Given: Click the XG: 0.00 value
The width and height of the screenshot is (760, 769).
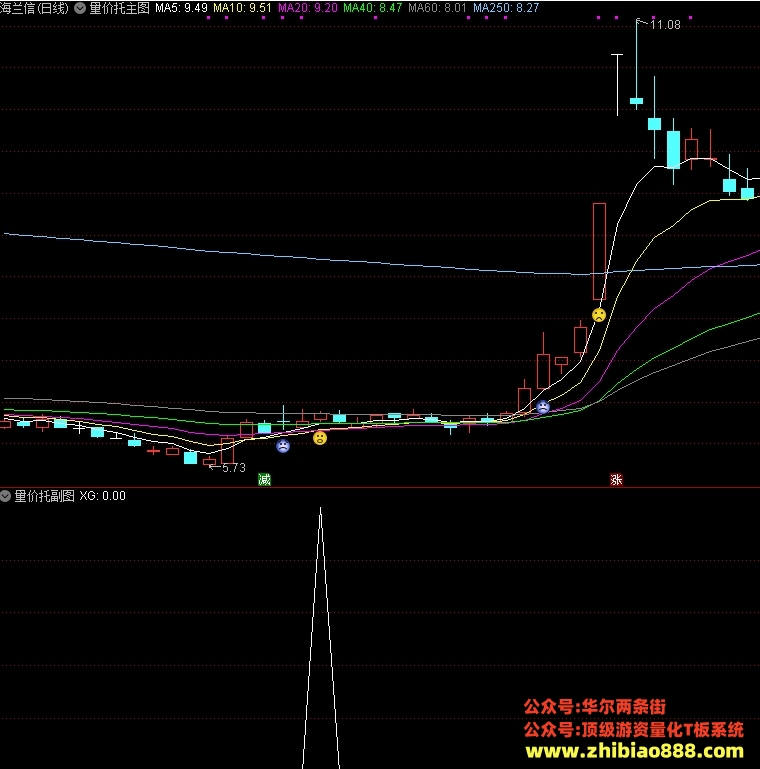Looking at the screenshot, I should [x=102, y=496].
